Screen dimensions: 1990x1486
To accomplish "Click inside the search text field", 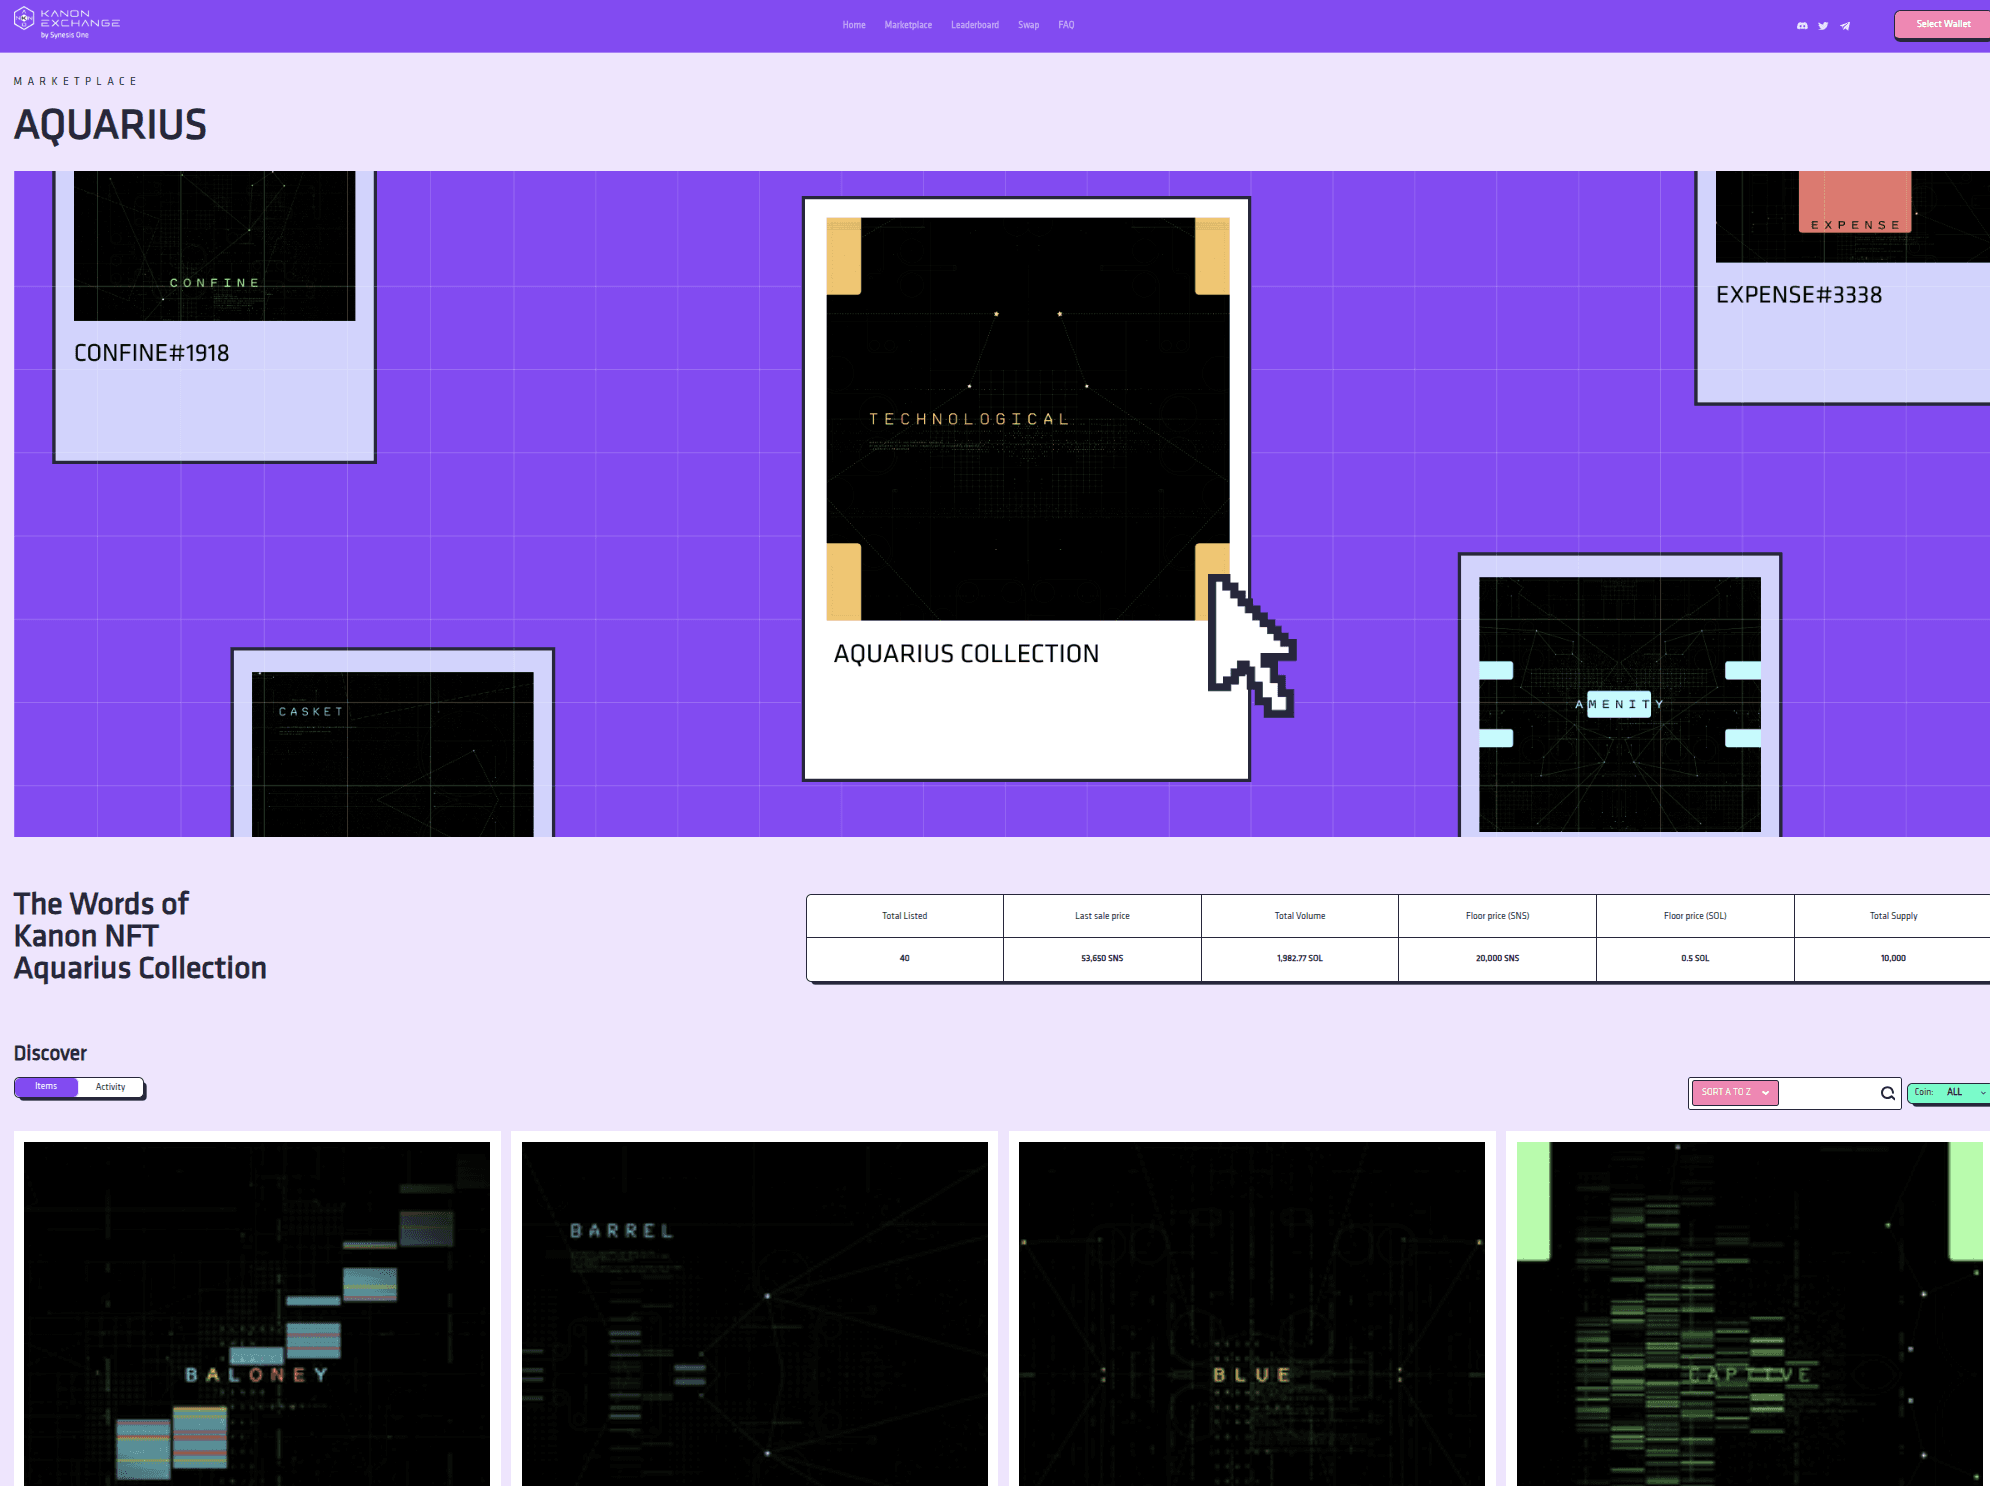I will pos(1828,1093).
